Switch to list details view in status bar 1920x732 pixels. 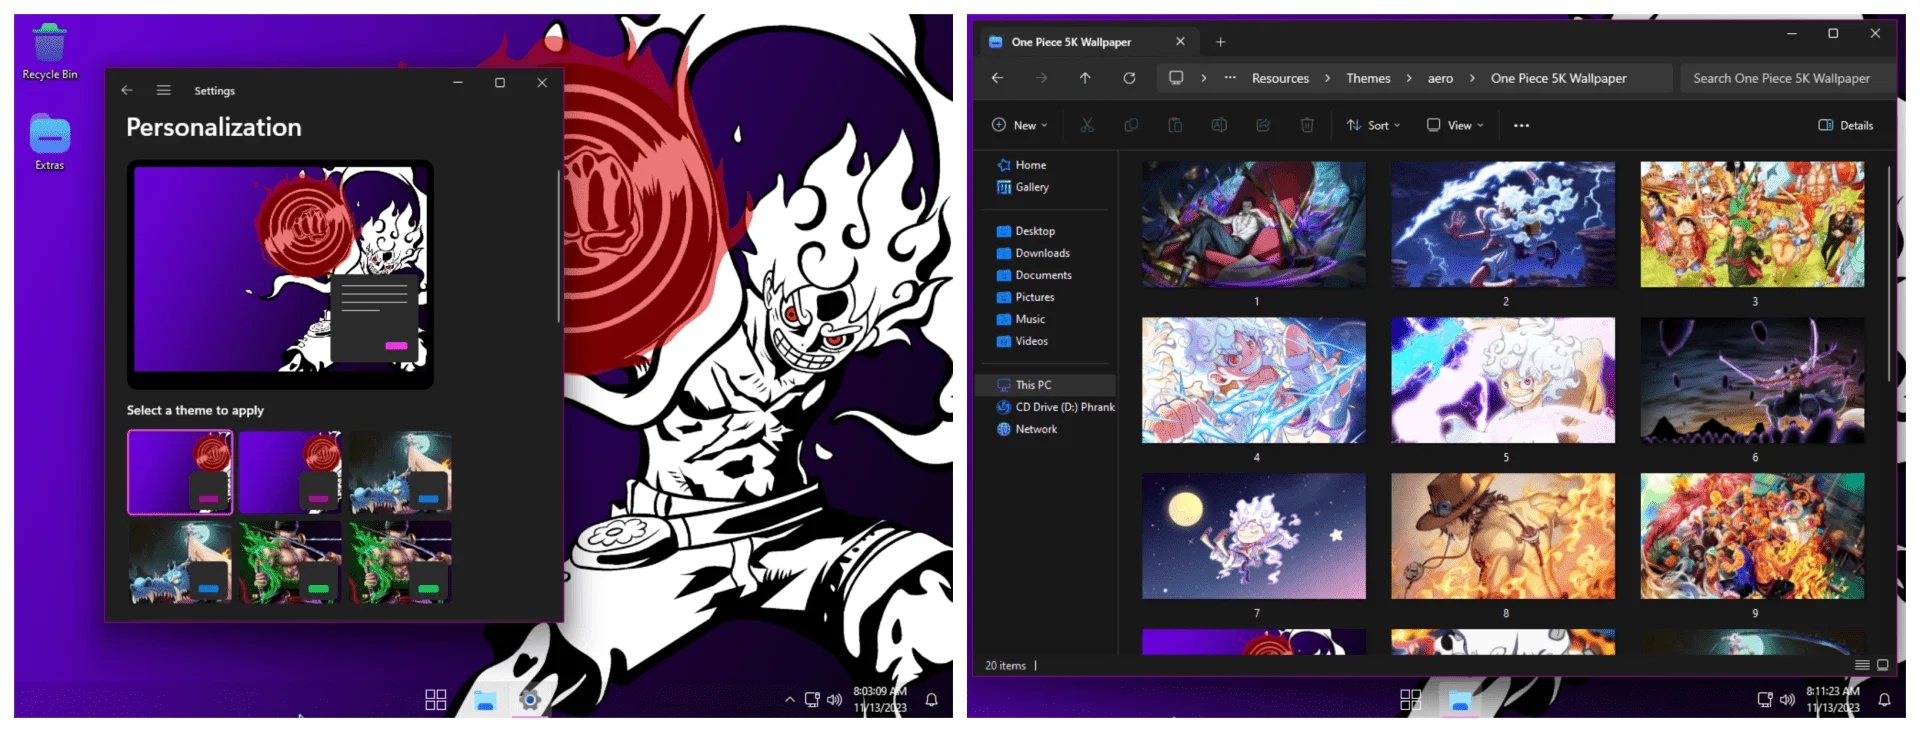click(1862, 665)
